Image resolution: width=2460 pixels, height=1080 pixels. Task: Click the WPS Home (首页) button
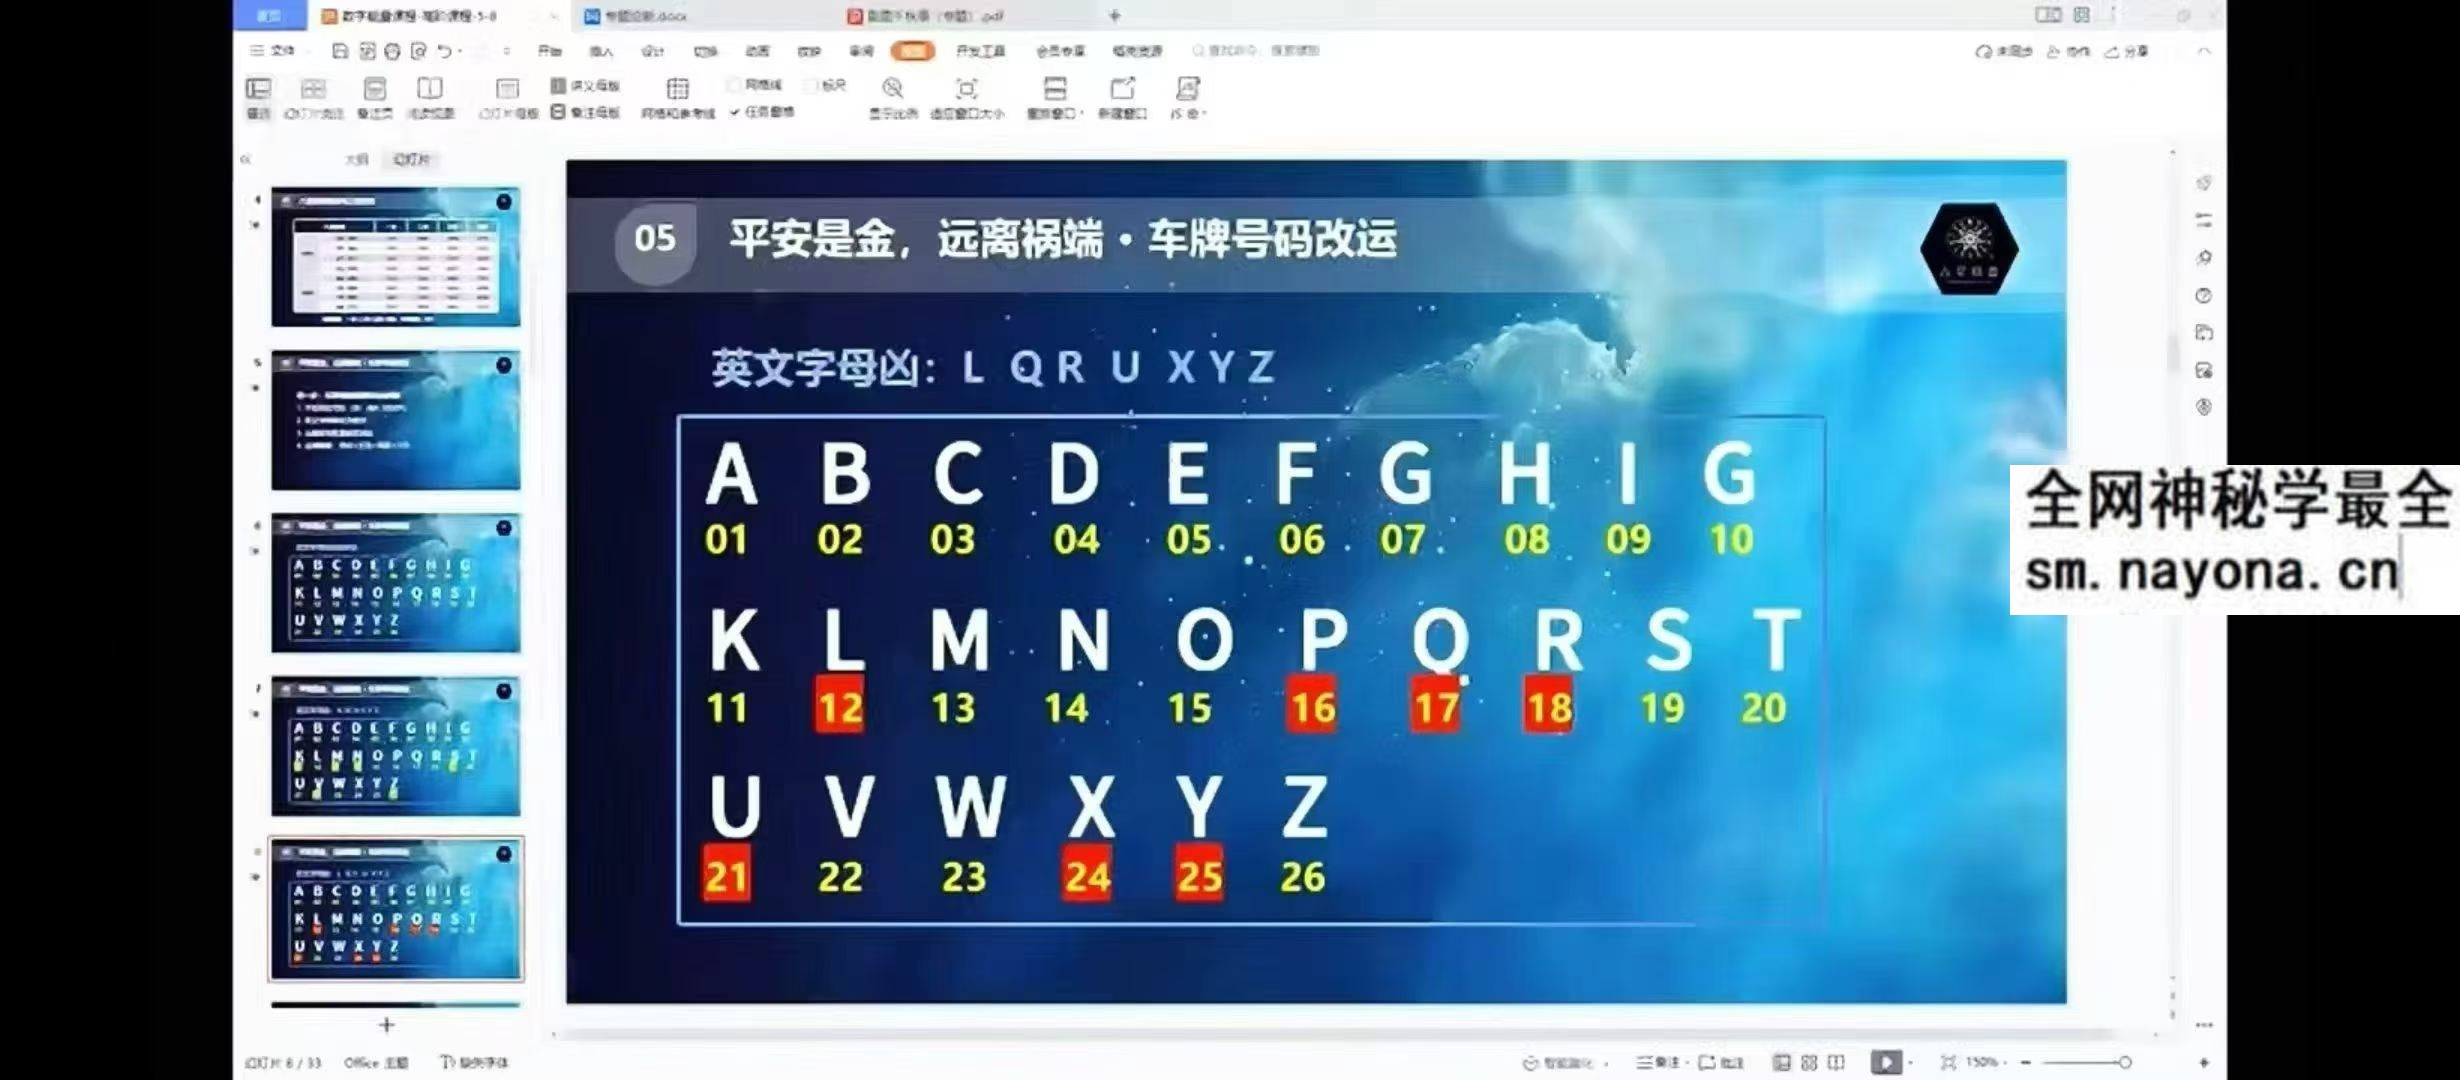269,15
